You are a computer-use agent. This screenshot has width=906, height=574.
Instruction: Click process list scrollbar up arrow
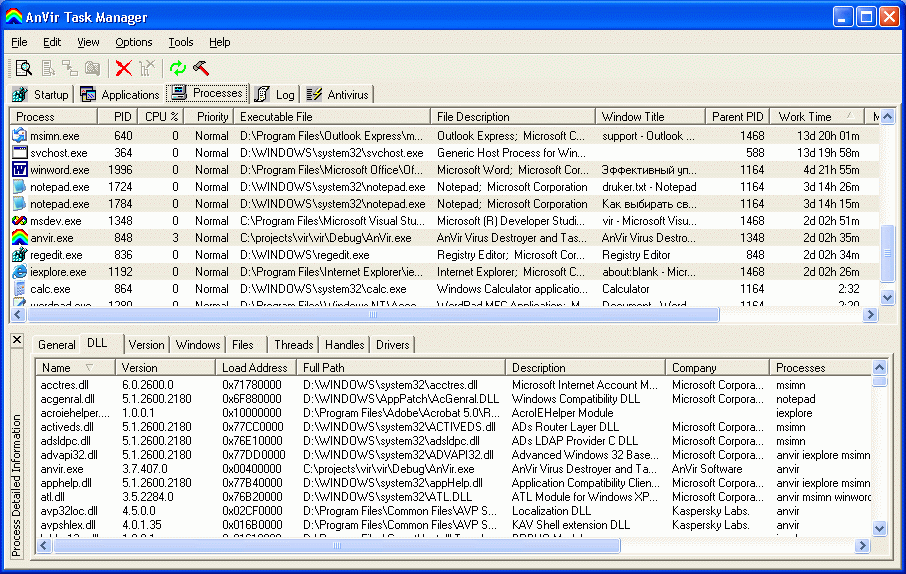[888, 116]
